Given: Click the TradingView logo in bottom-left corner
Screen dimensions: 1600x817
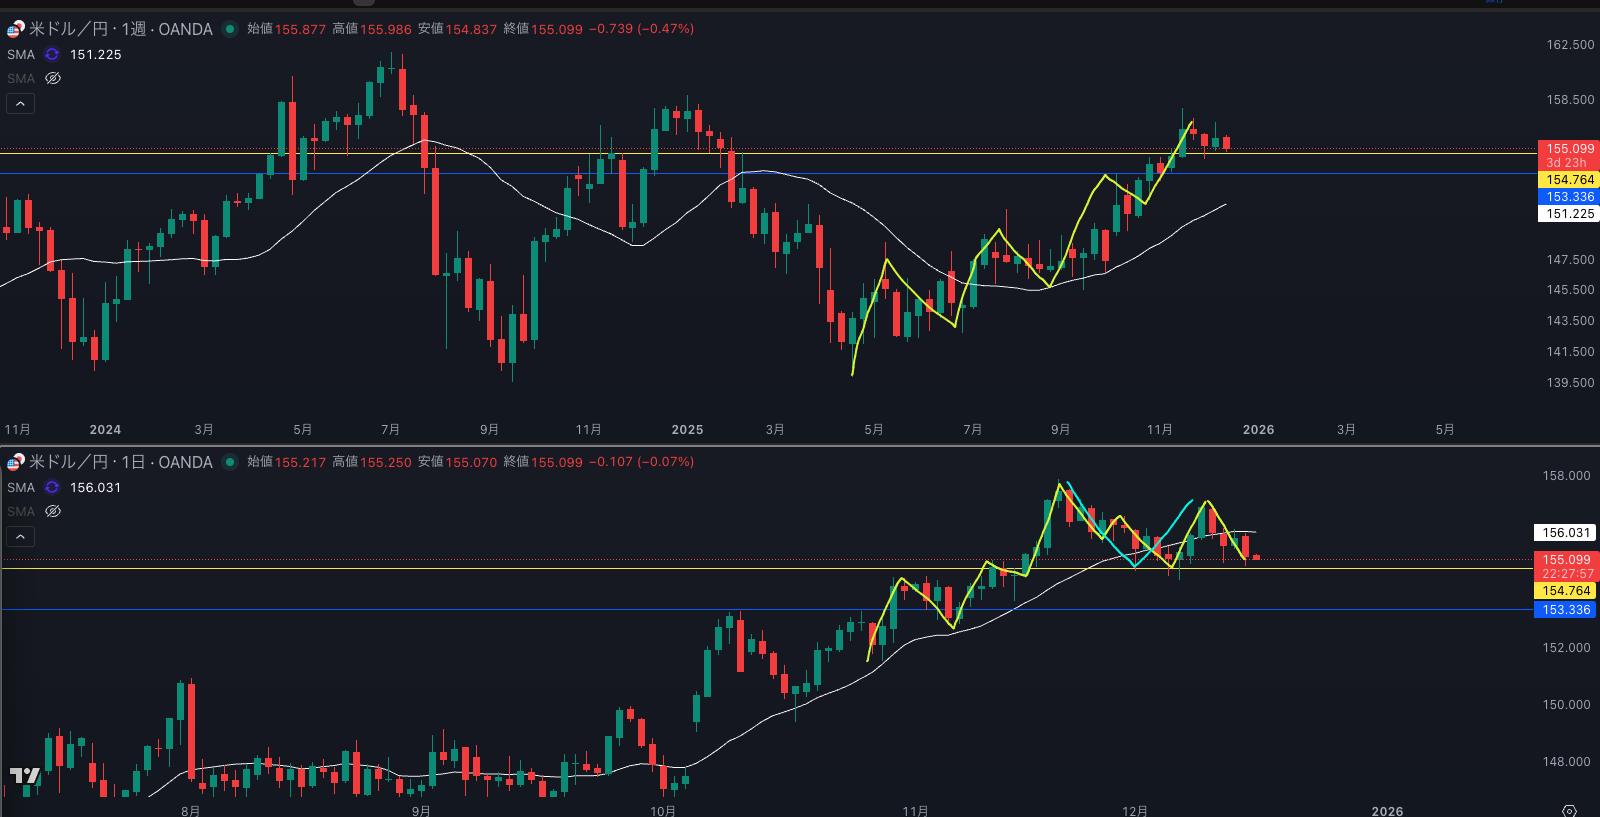Looking at the screenshot, I should coord(25,776).
